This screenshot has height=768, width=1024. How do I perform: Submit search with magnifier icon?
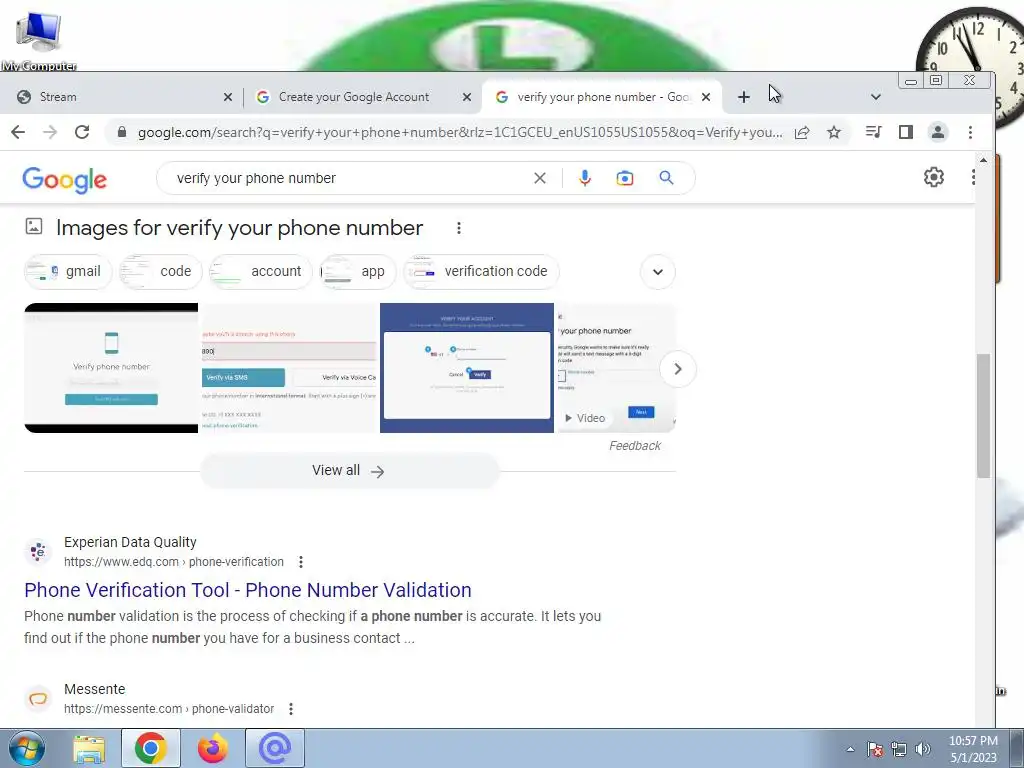[x=666, y=178]
